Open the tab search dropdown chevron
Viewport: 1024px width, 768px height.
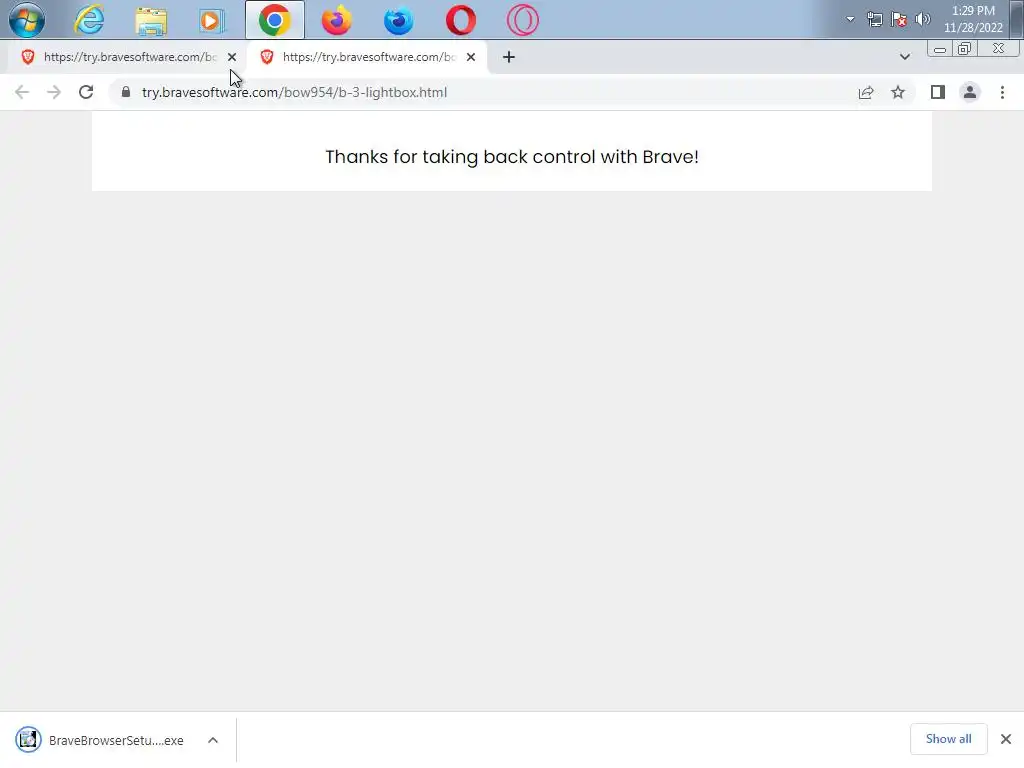tap(904, 57)
